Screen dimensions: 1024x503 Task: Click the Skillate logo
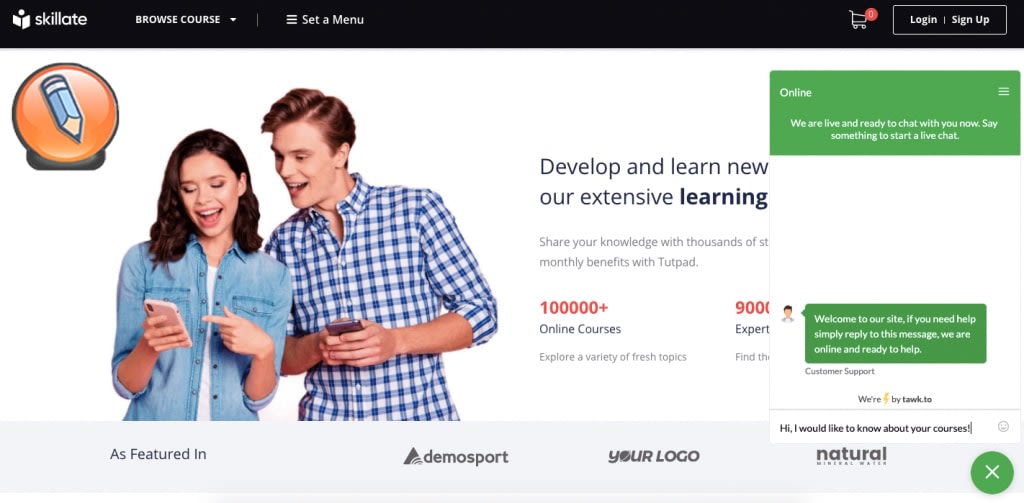[50, 19]
